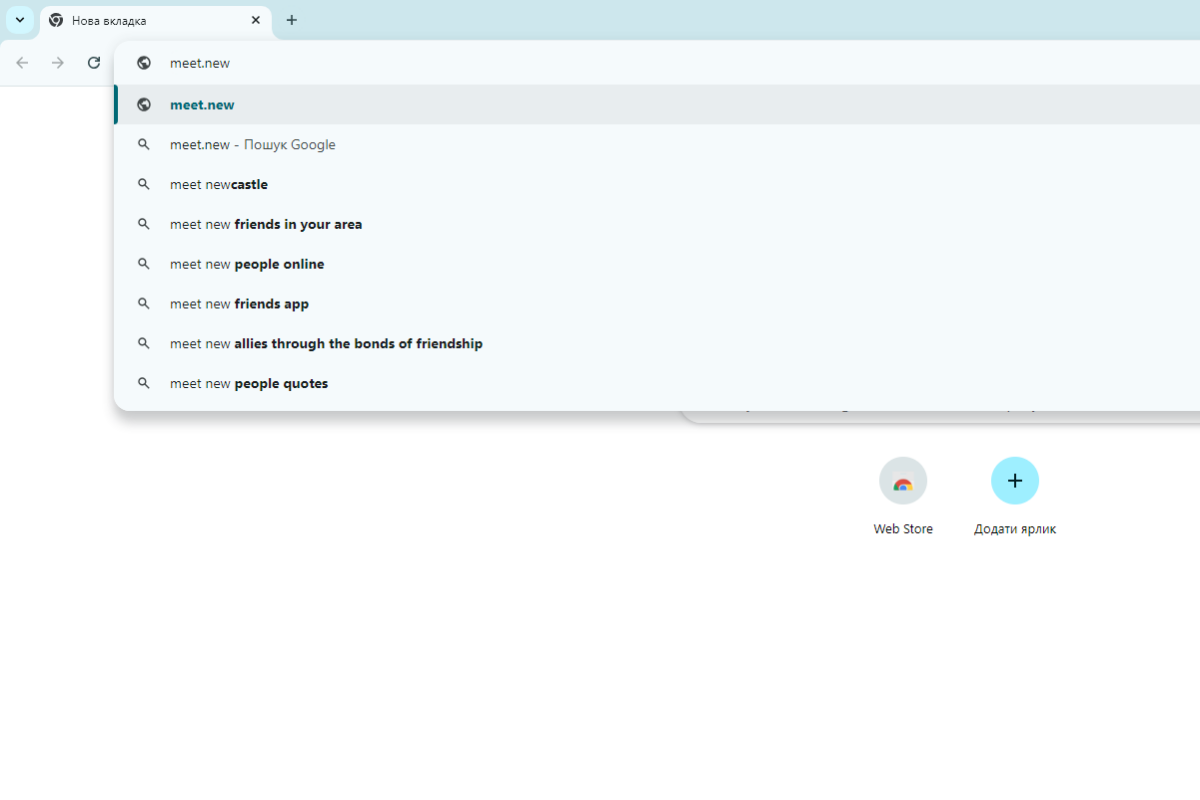Viewport: 1200px width, 800px height.
Task: Choose meet new friends app suggestion
Action: (239, 304)
